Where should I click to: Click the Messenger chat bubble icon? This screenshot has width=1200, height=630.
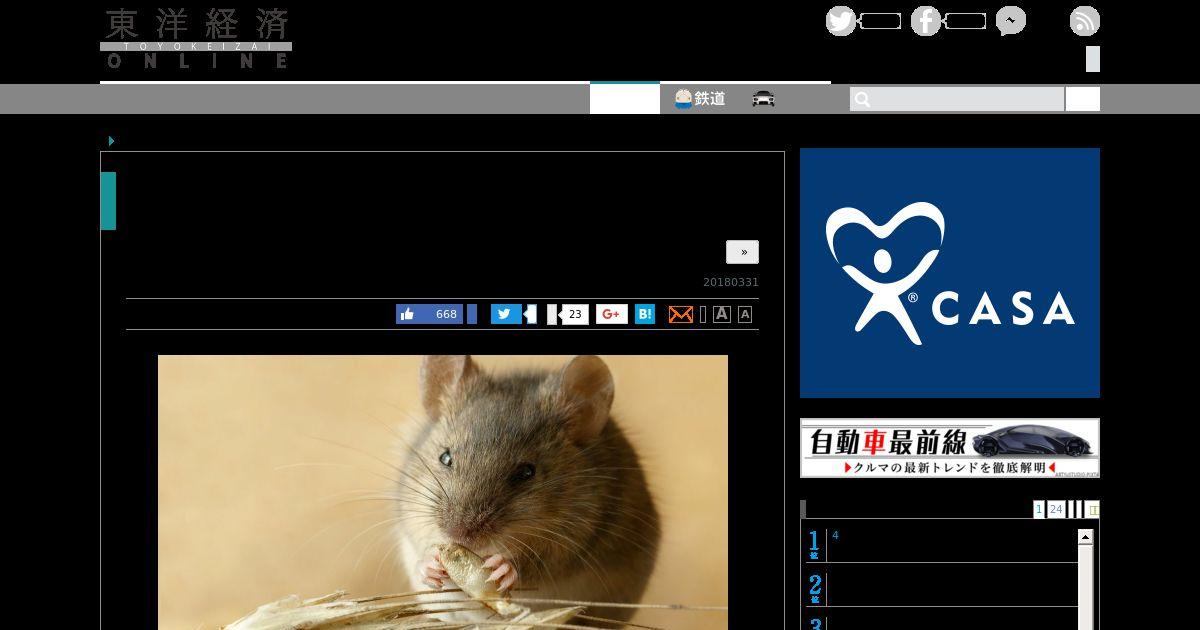click(1010, 21)
